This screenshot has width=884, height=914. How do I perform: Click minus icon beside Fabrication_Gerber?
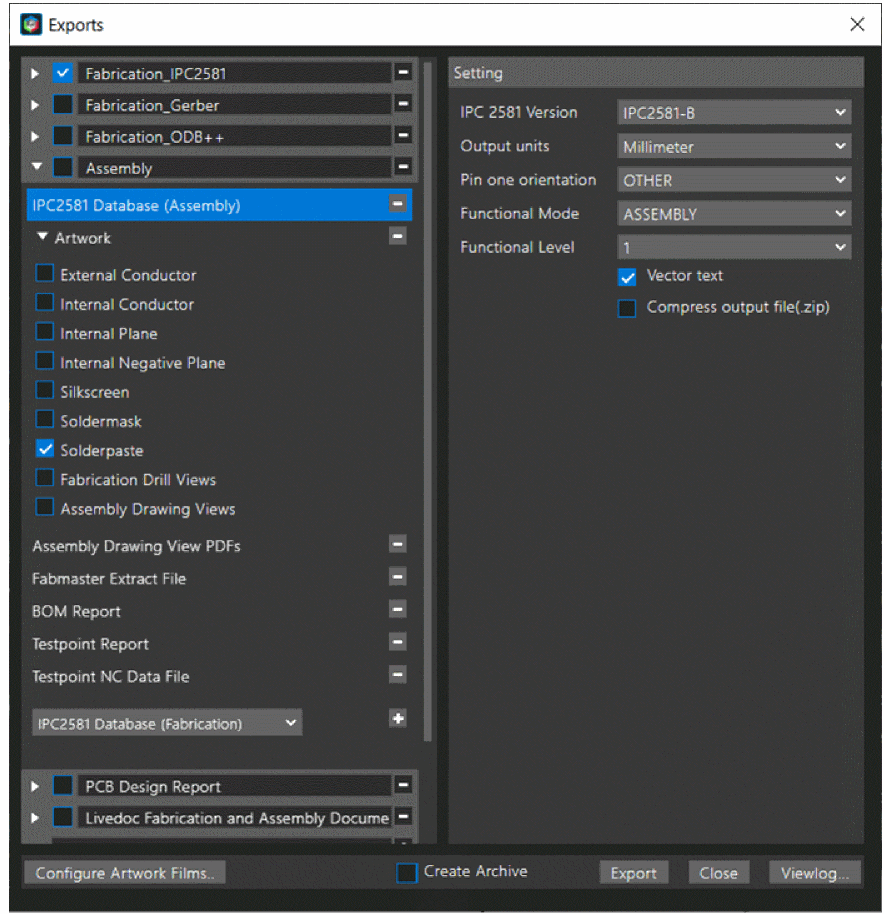403,104
